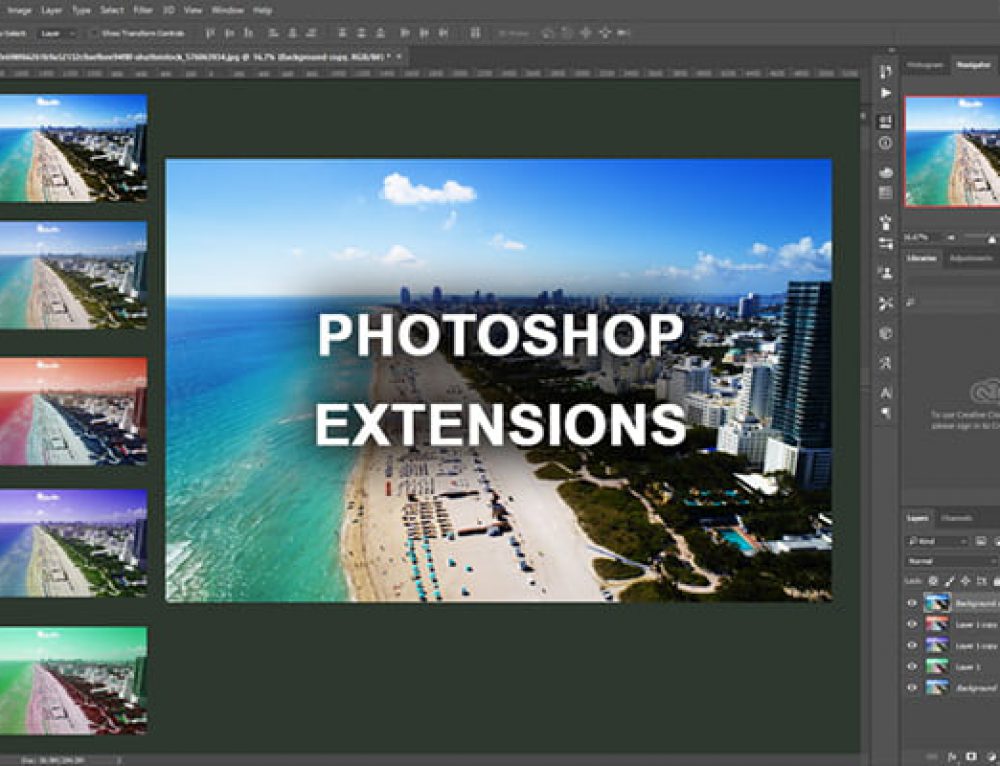Open the highlighted Properties panel icon

click(885, 121)
